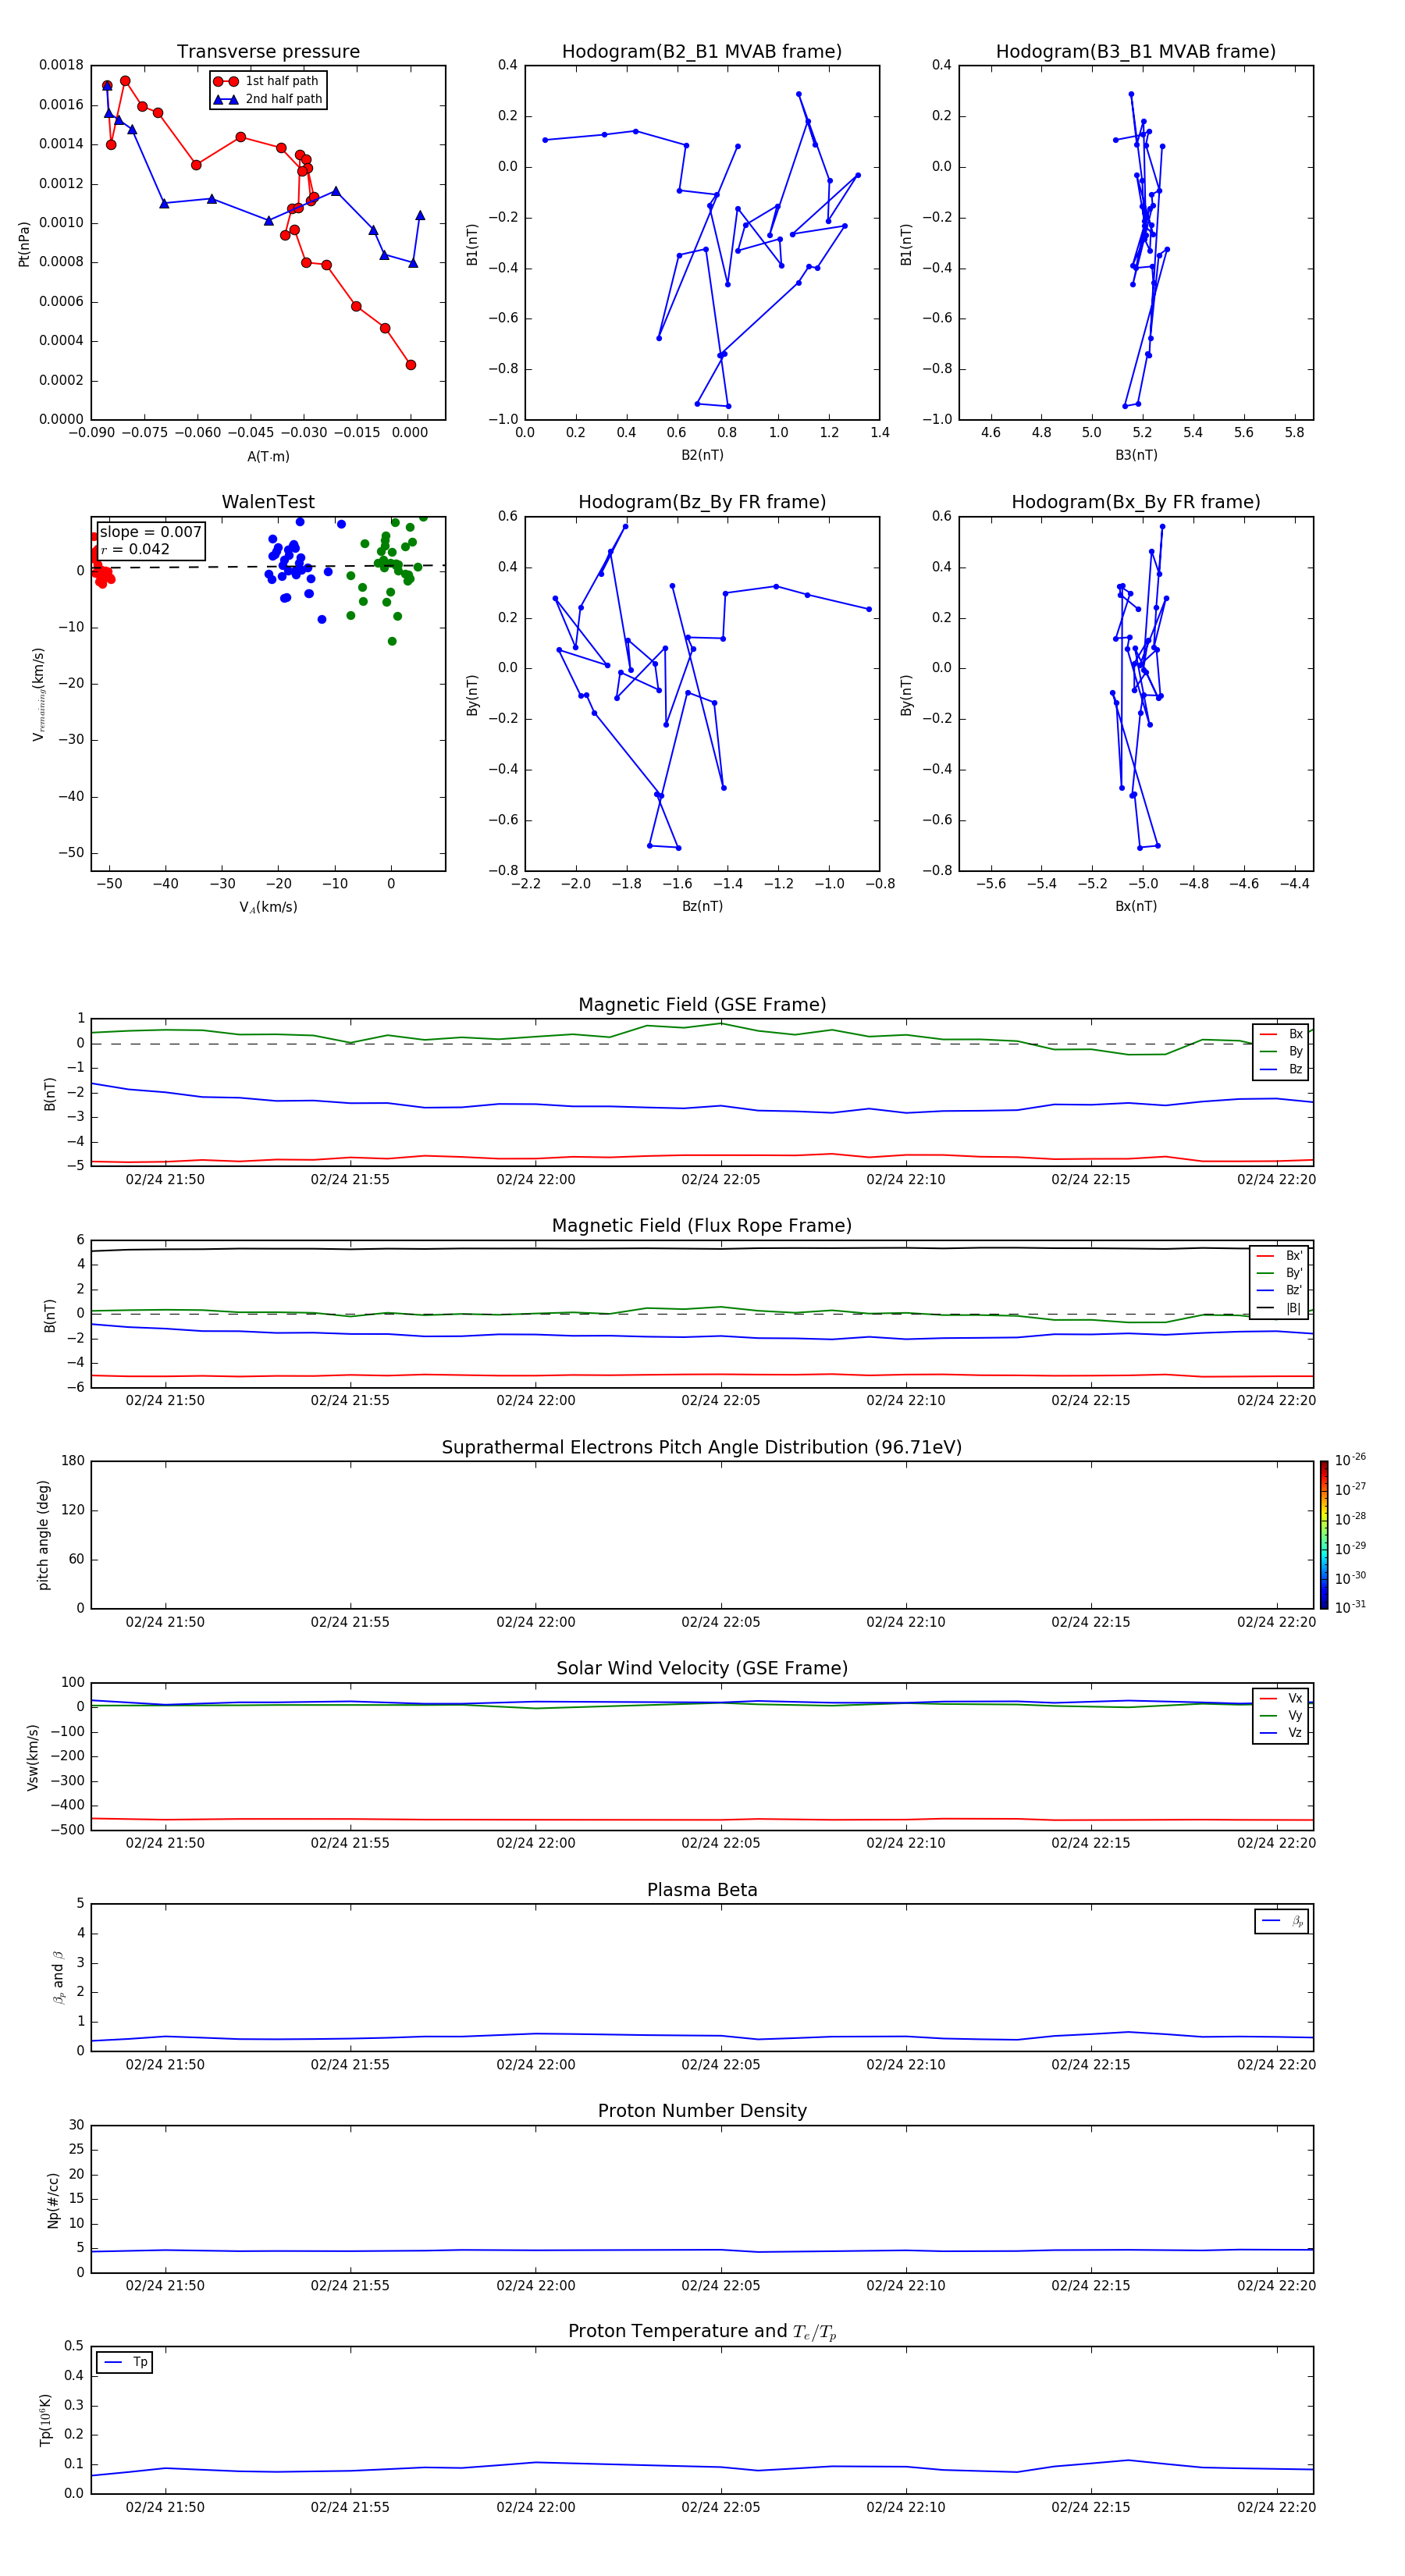Image resolution: width=1405 pixels, height=2576 pixels.
Task: Click the 'V_A(km/s)' x-axis label
Action: 268,908
